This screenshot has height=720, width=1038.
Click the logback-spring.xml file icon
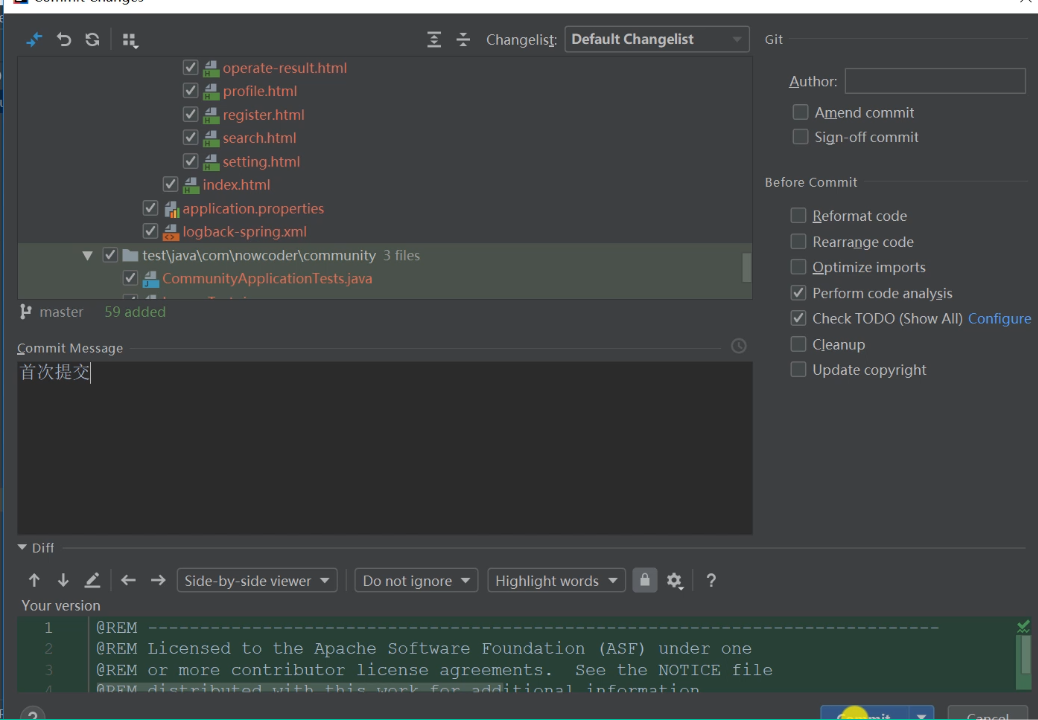(171, 232)
